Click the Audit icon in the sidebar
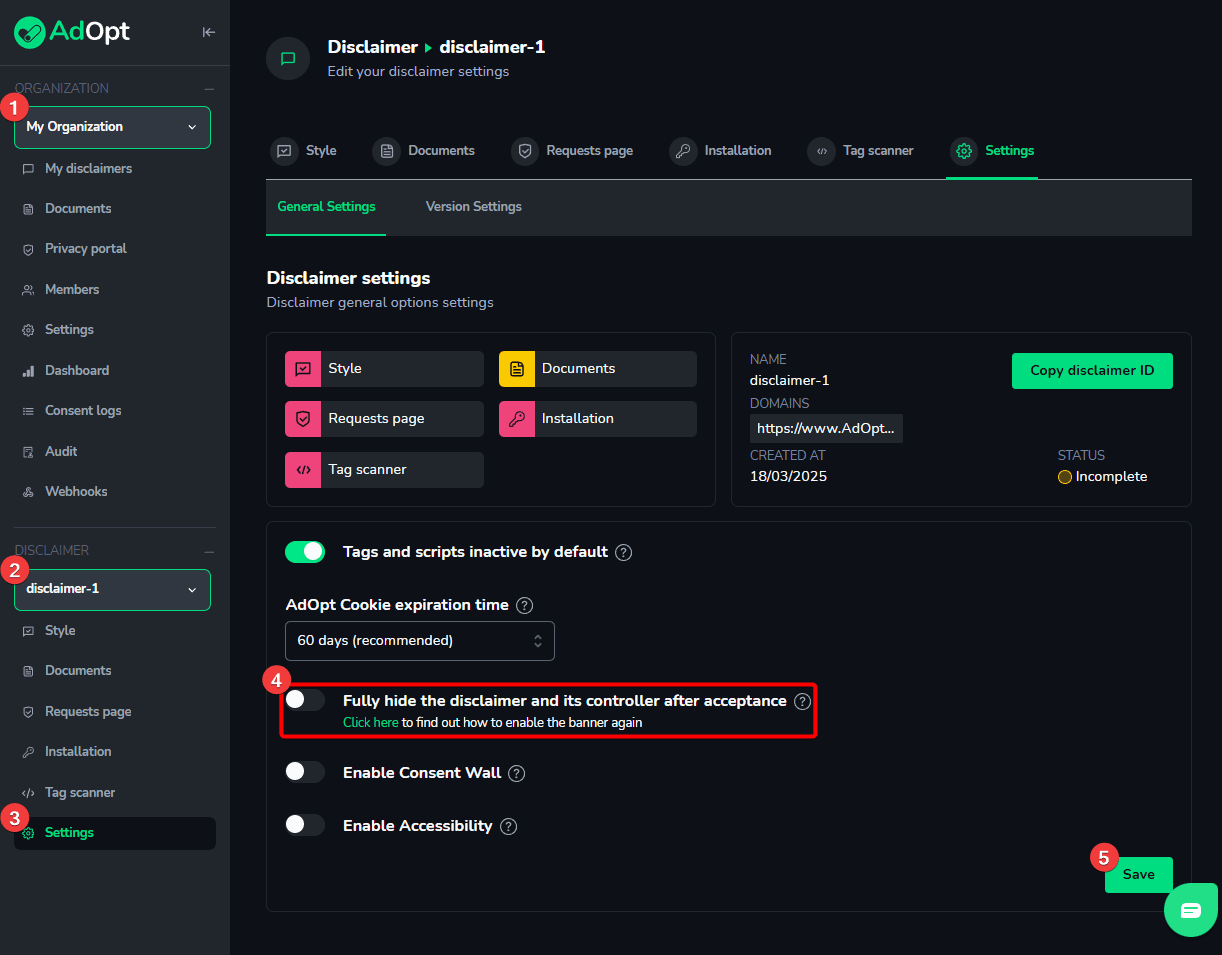 pos(28,452)
